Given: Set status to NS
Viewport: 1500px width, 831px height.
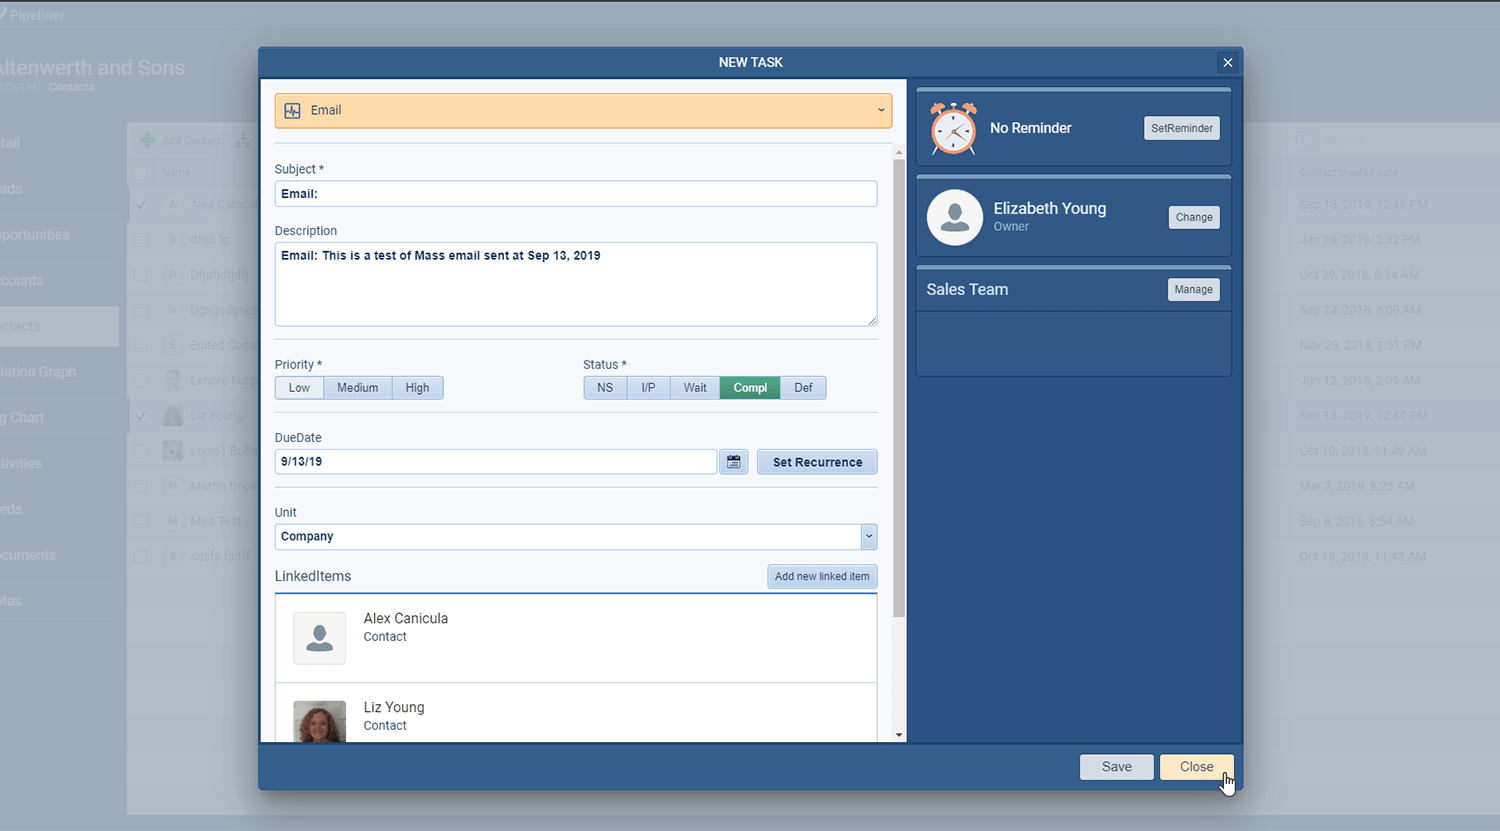Looking at the screenshot, I should [605, 388].
